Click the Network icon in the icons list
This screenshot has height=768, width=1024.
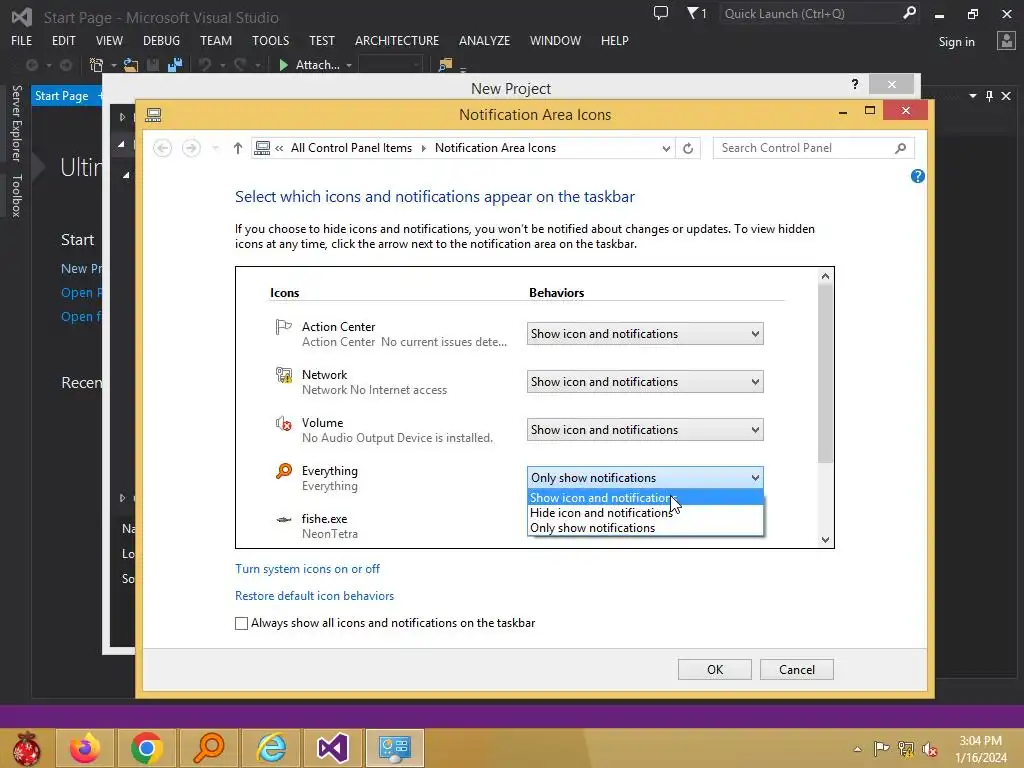283,375
